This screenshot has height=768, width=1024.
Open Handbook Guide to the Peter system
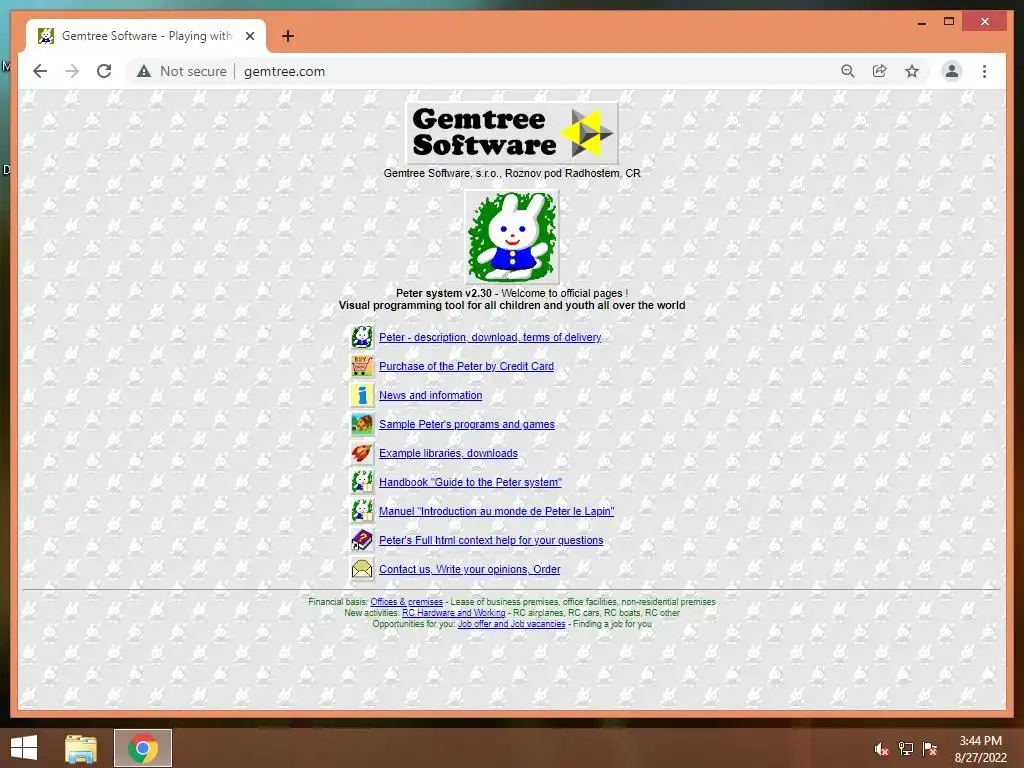click(470, 482)
